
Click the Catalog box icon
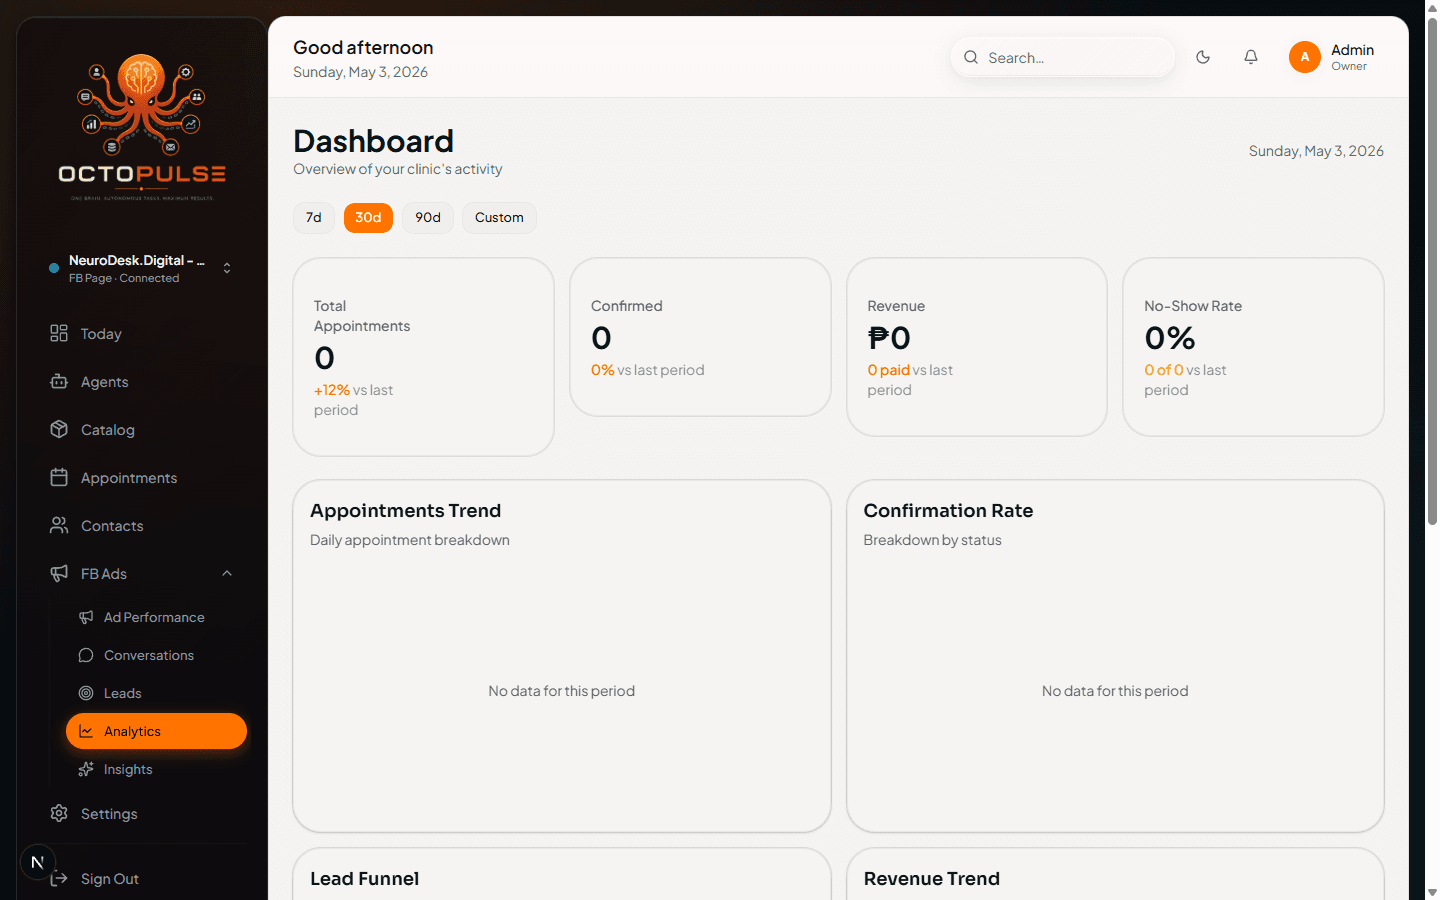coord(59,429)
